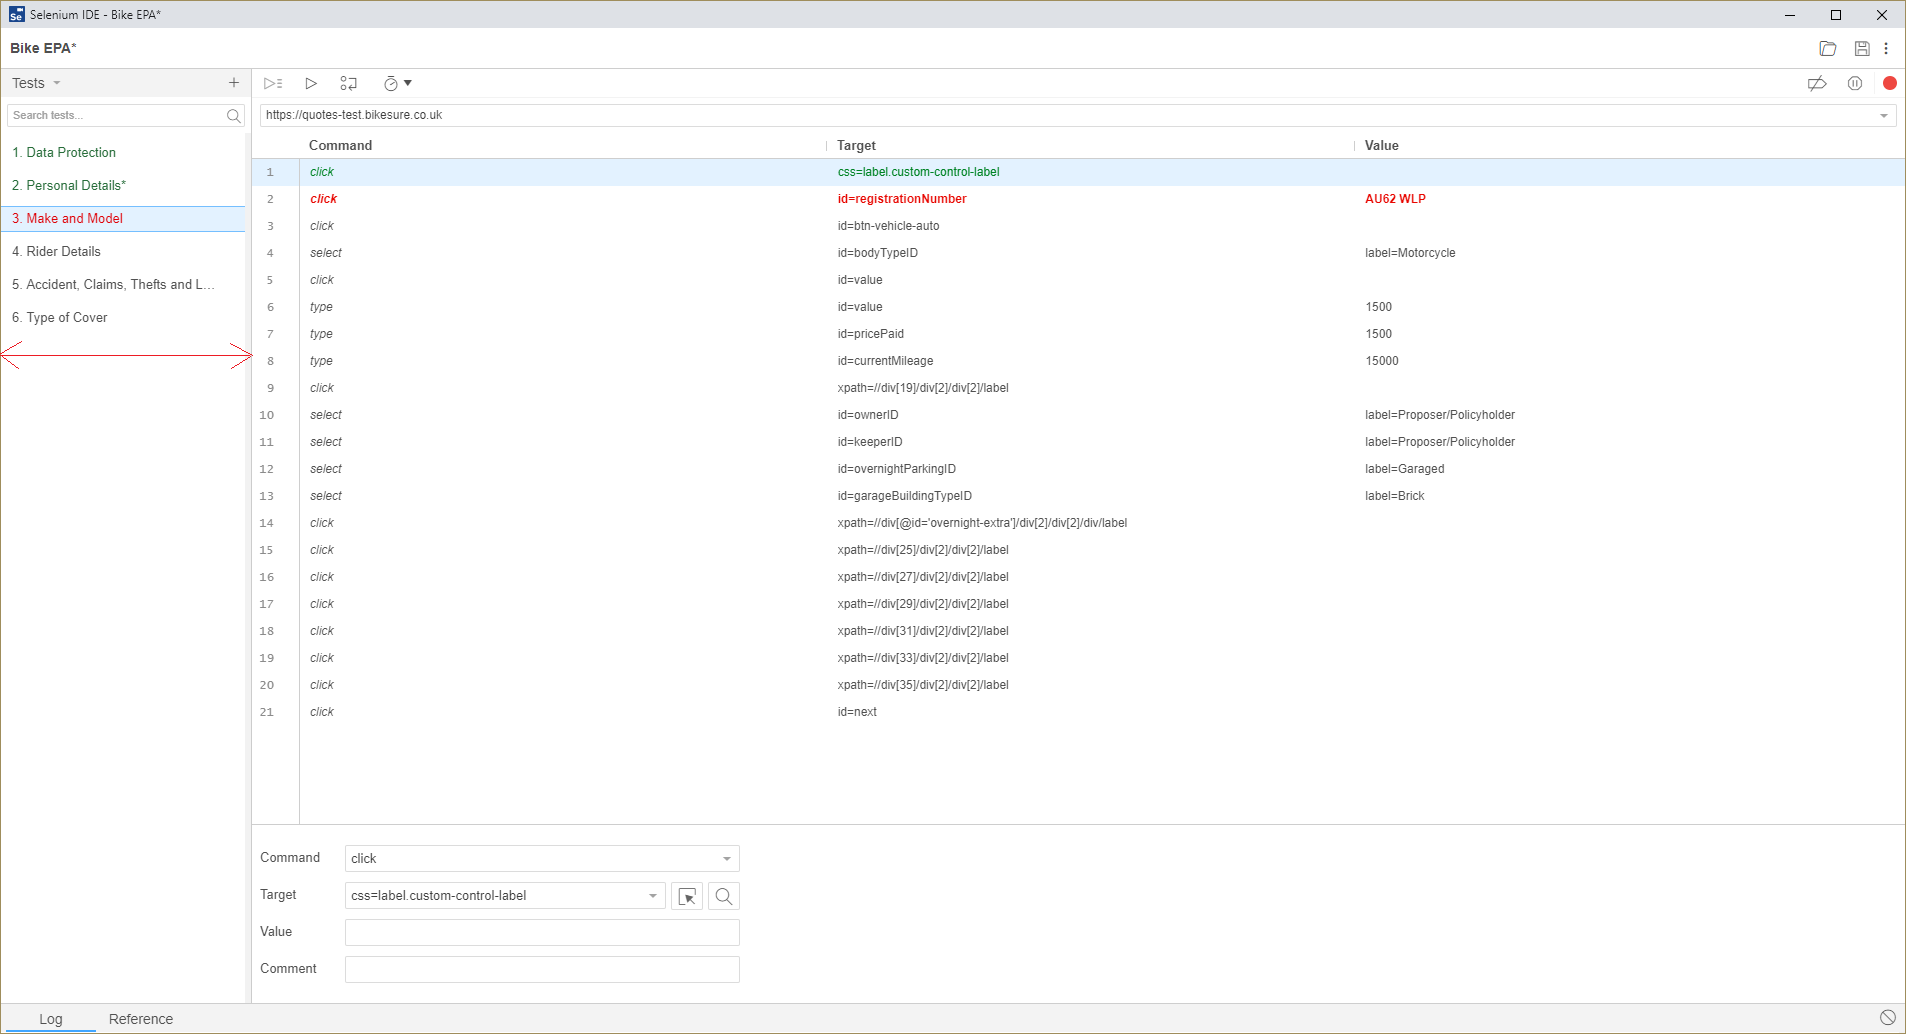This screenshot has width=1906, height=1034.
Task: Open the test execution speed dropdown
Action: click(x=397, y=83)
